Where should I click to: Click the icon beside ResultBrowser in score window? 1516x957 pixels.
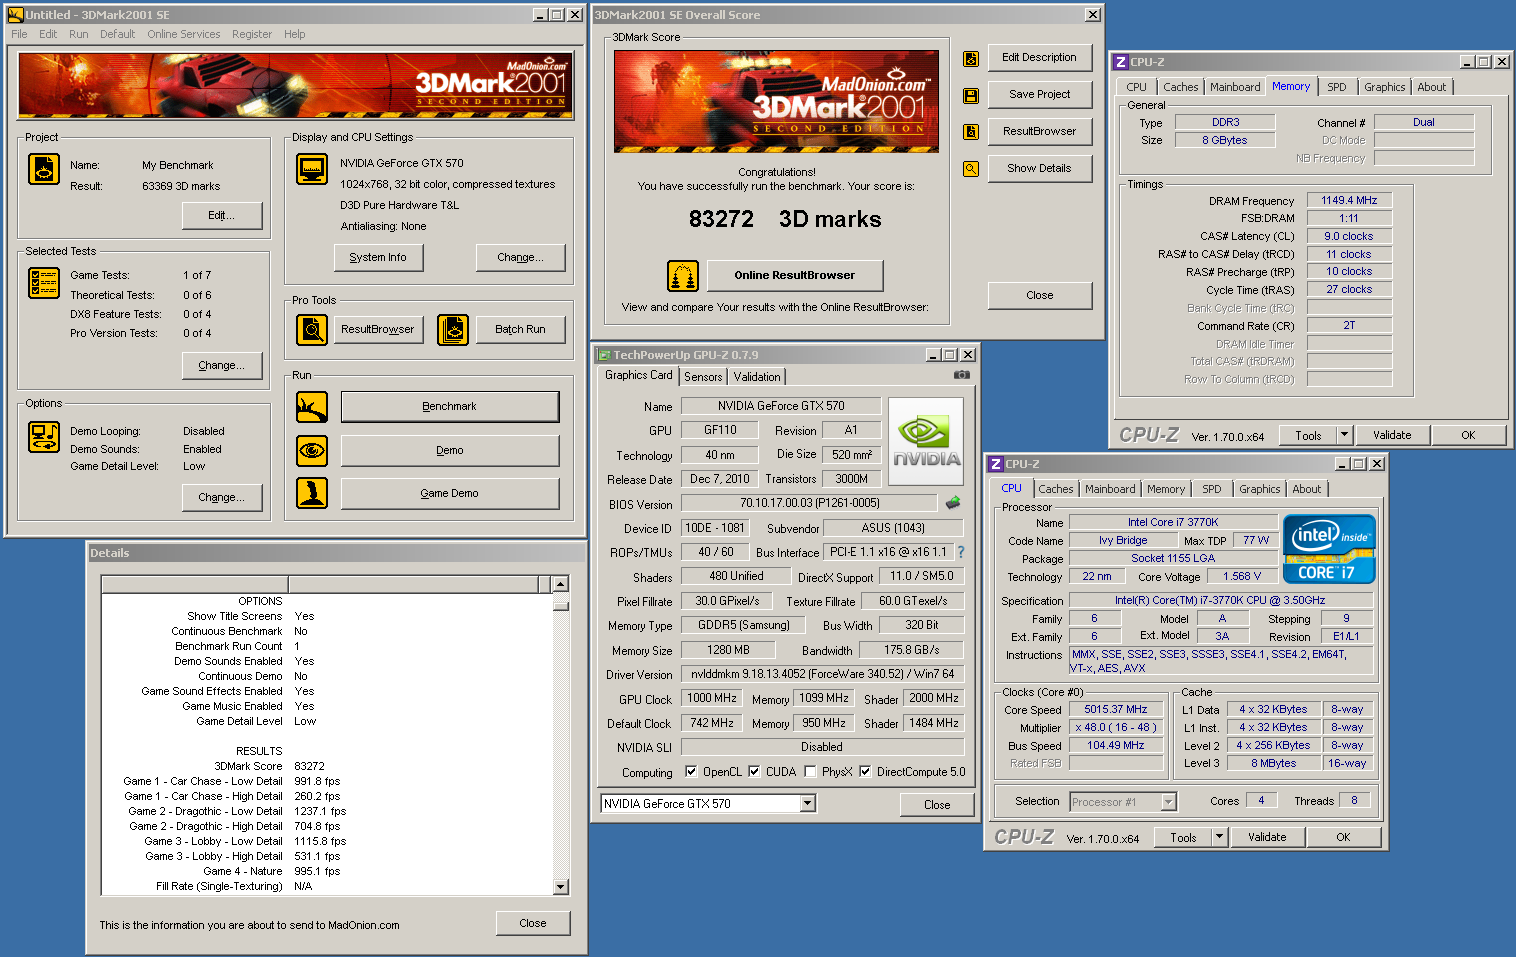[x=970, y=132]
